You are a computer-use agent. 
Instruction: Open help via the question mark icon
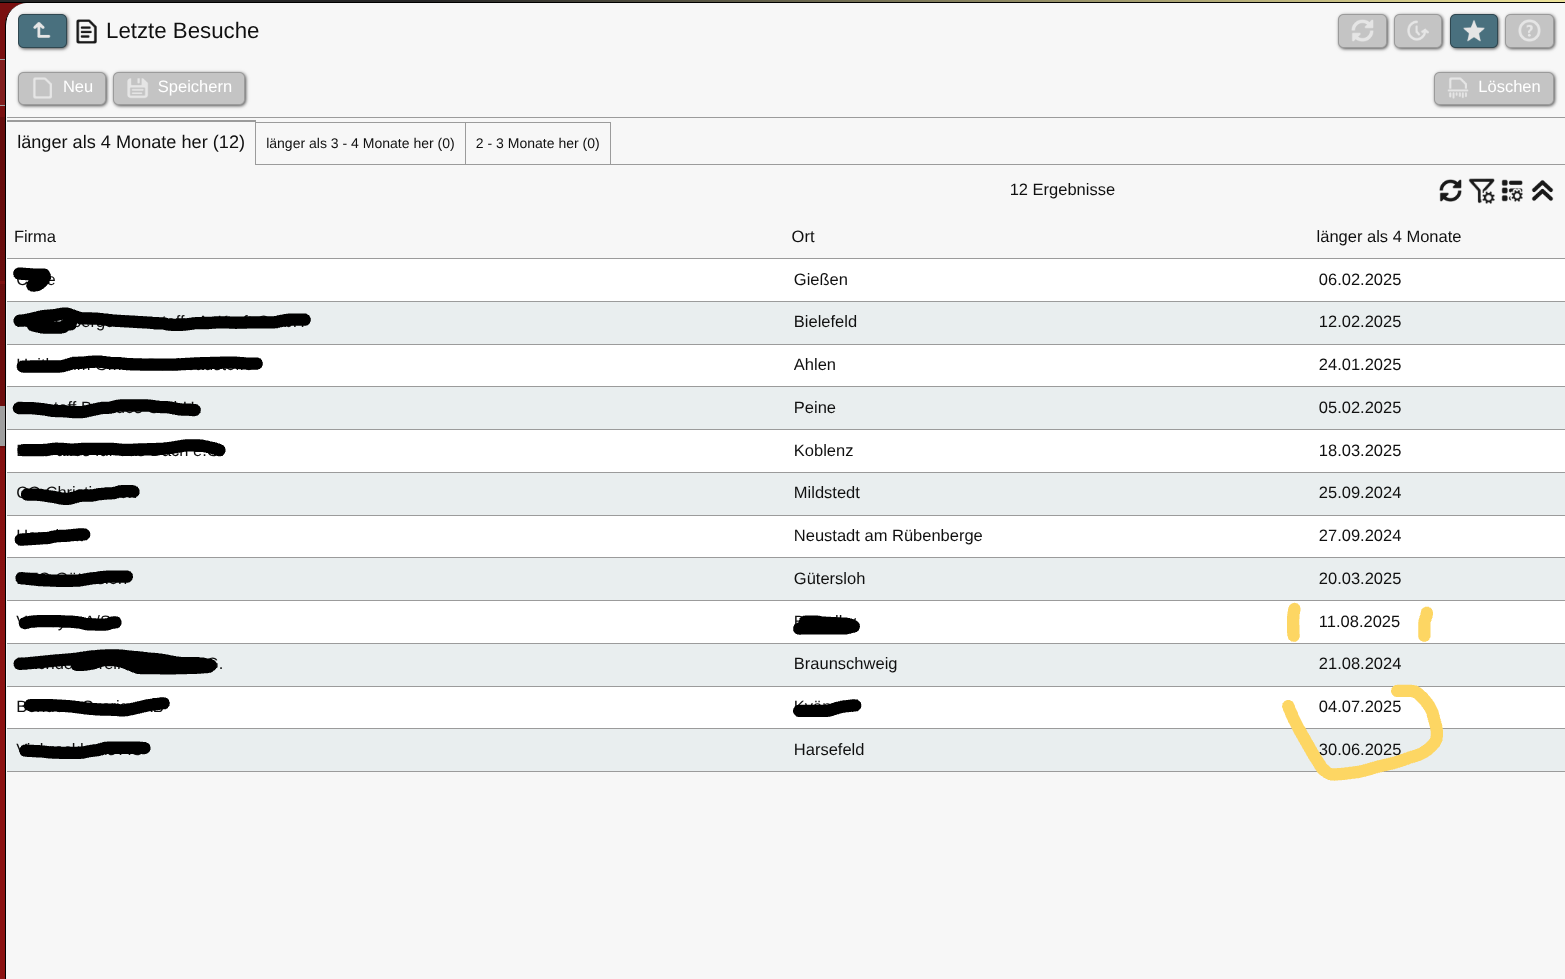1529,31
